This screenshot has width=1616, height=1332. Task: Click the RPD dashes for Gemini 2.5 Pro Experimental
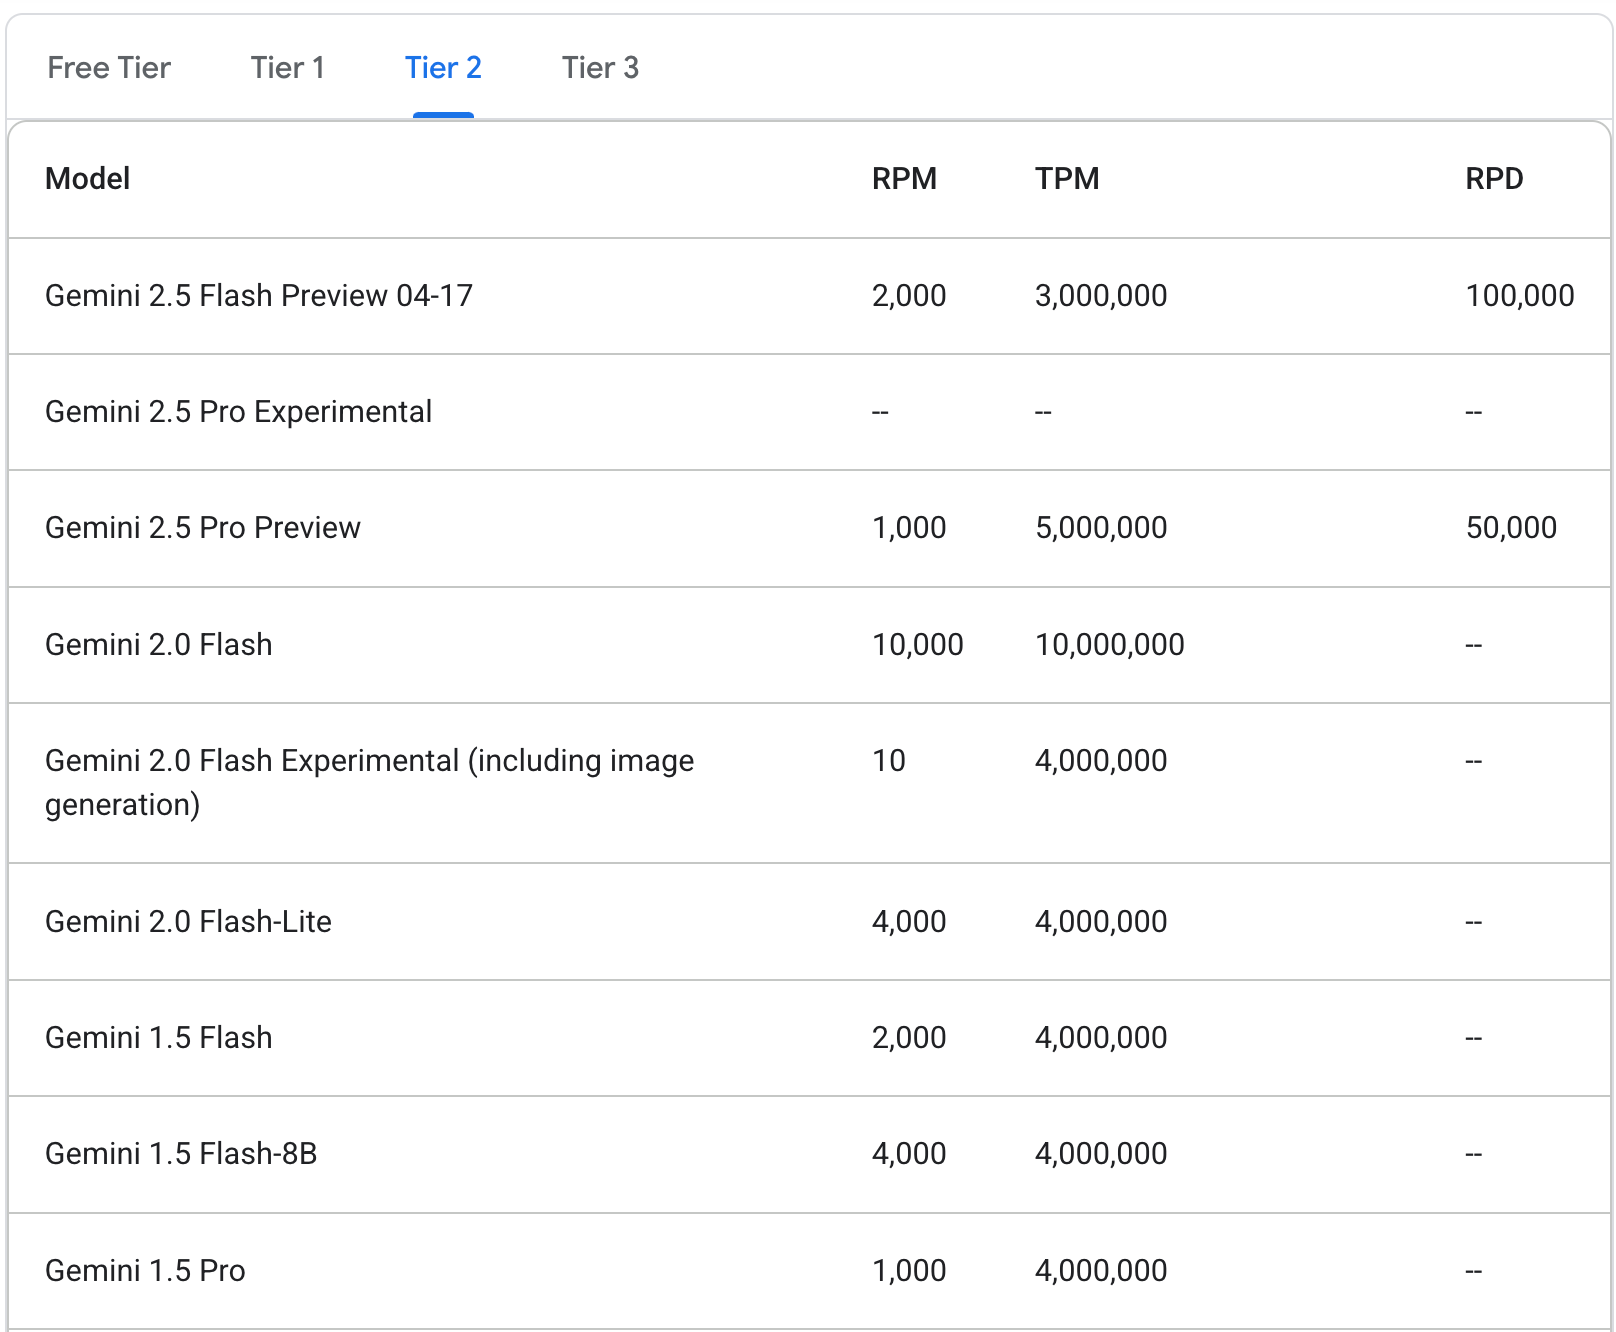(1473, 412)
